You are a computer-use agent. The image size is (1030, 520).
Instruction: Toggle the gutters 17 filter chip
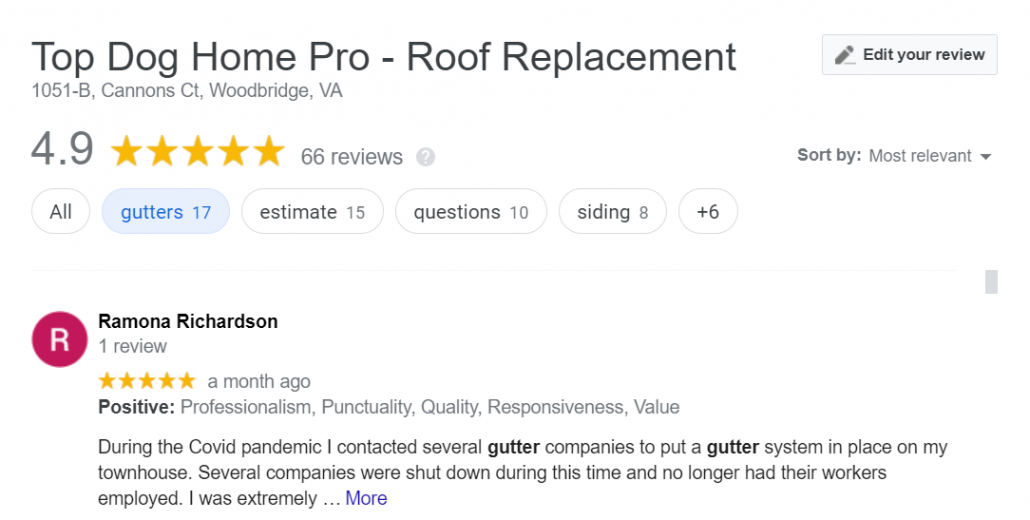click(166, 211)
